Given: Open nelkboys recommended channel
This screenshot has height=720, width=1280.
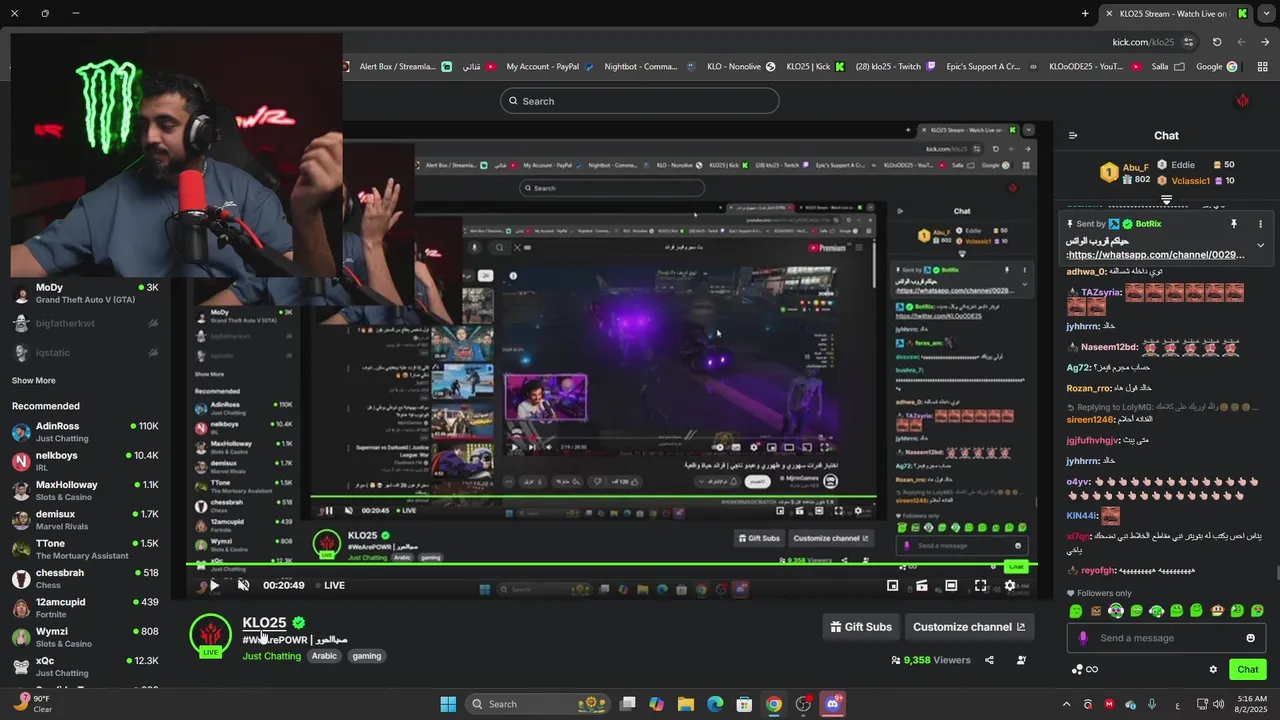Looking at the screenshot, I should click(85, 461).
